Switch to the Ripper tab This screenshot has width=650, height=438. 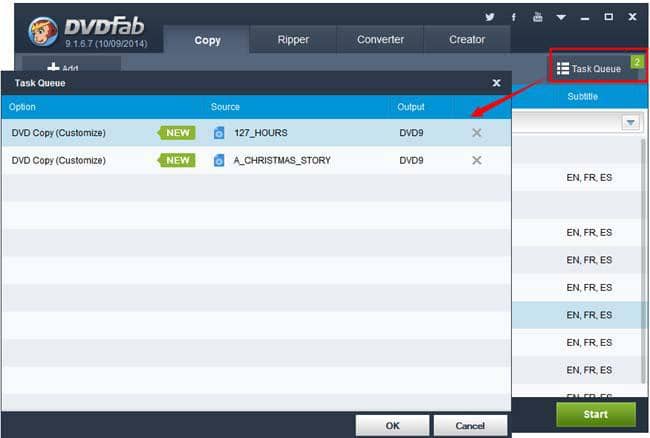(x=293, y=39)
